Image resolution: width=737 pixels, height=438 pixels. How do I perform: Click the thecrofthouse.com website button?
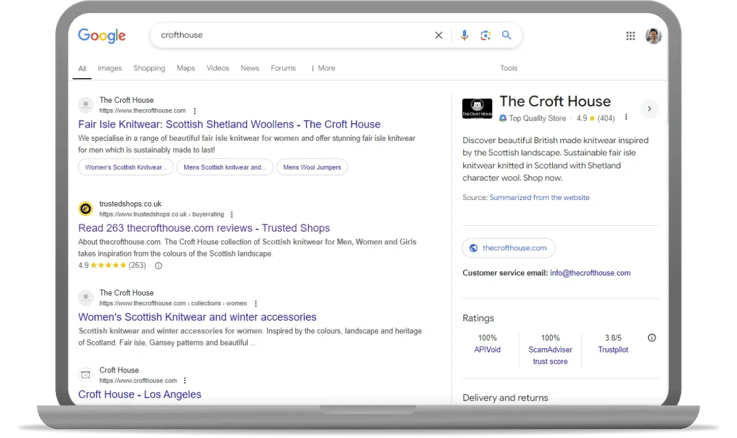509,248
